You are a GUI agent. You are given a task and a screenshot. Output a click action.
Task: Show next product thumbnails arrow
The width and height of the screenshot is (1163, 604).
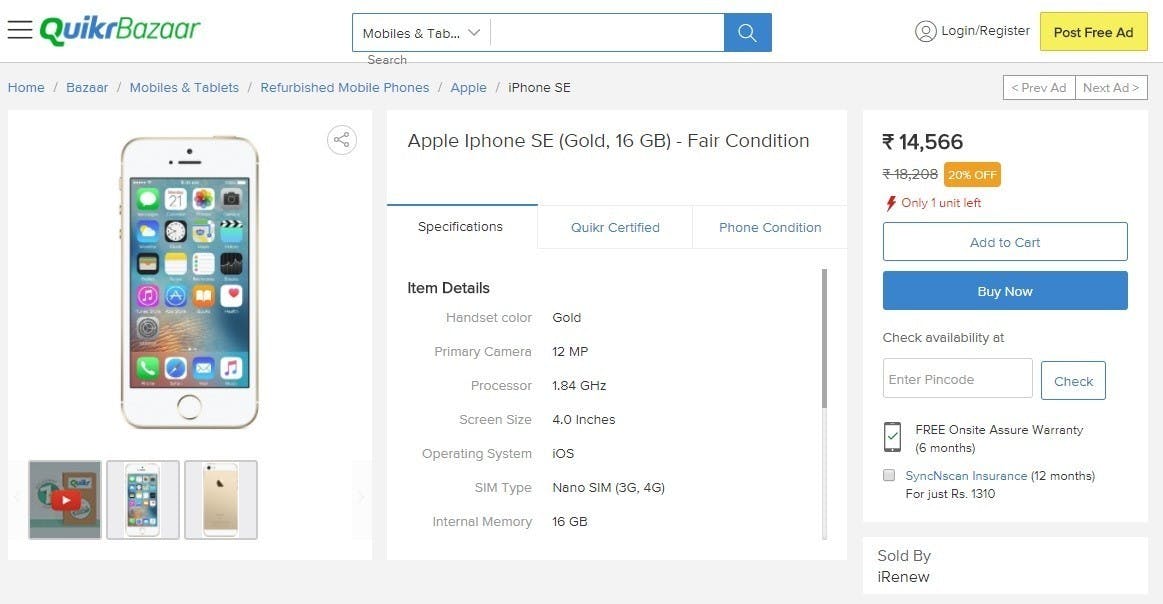click(361, 497)
